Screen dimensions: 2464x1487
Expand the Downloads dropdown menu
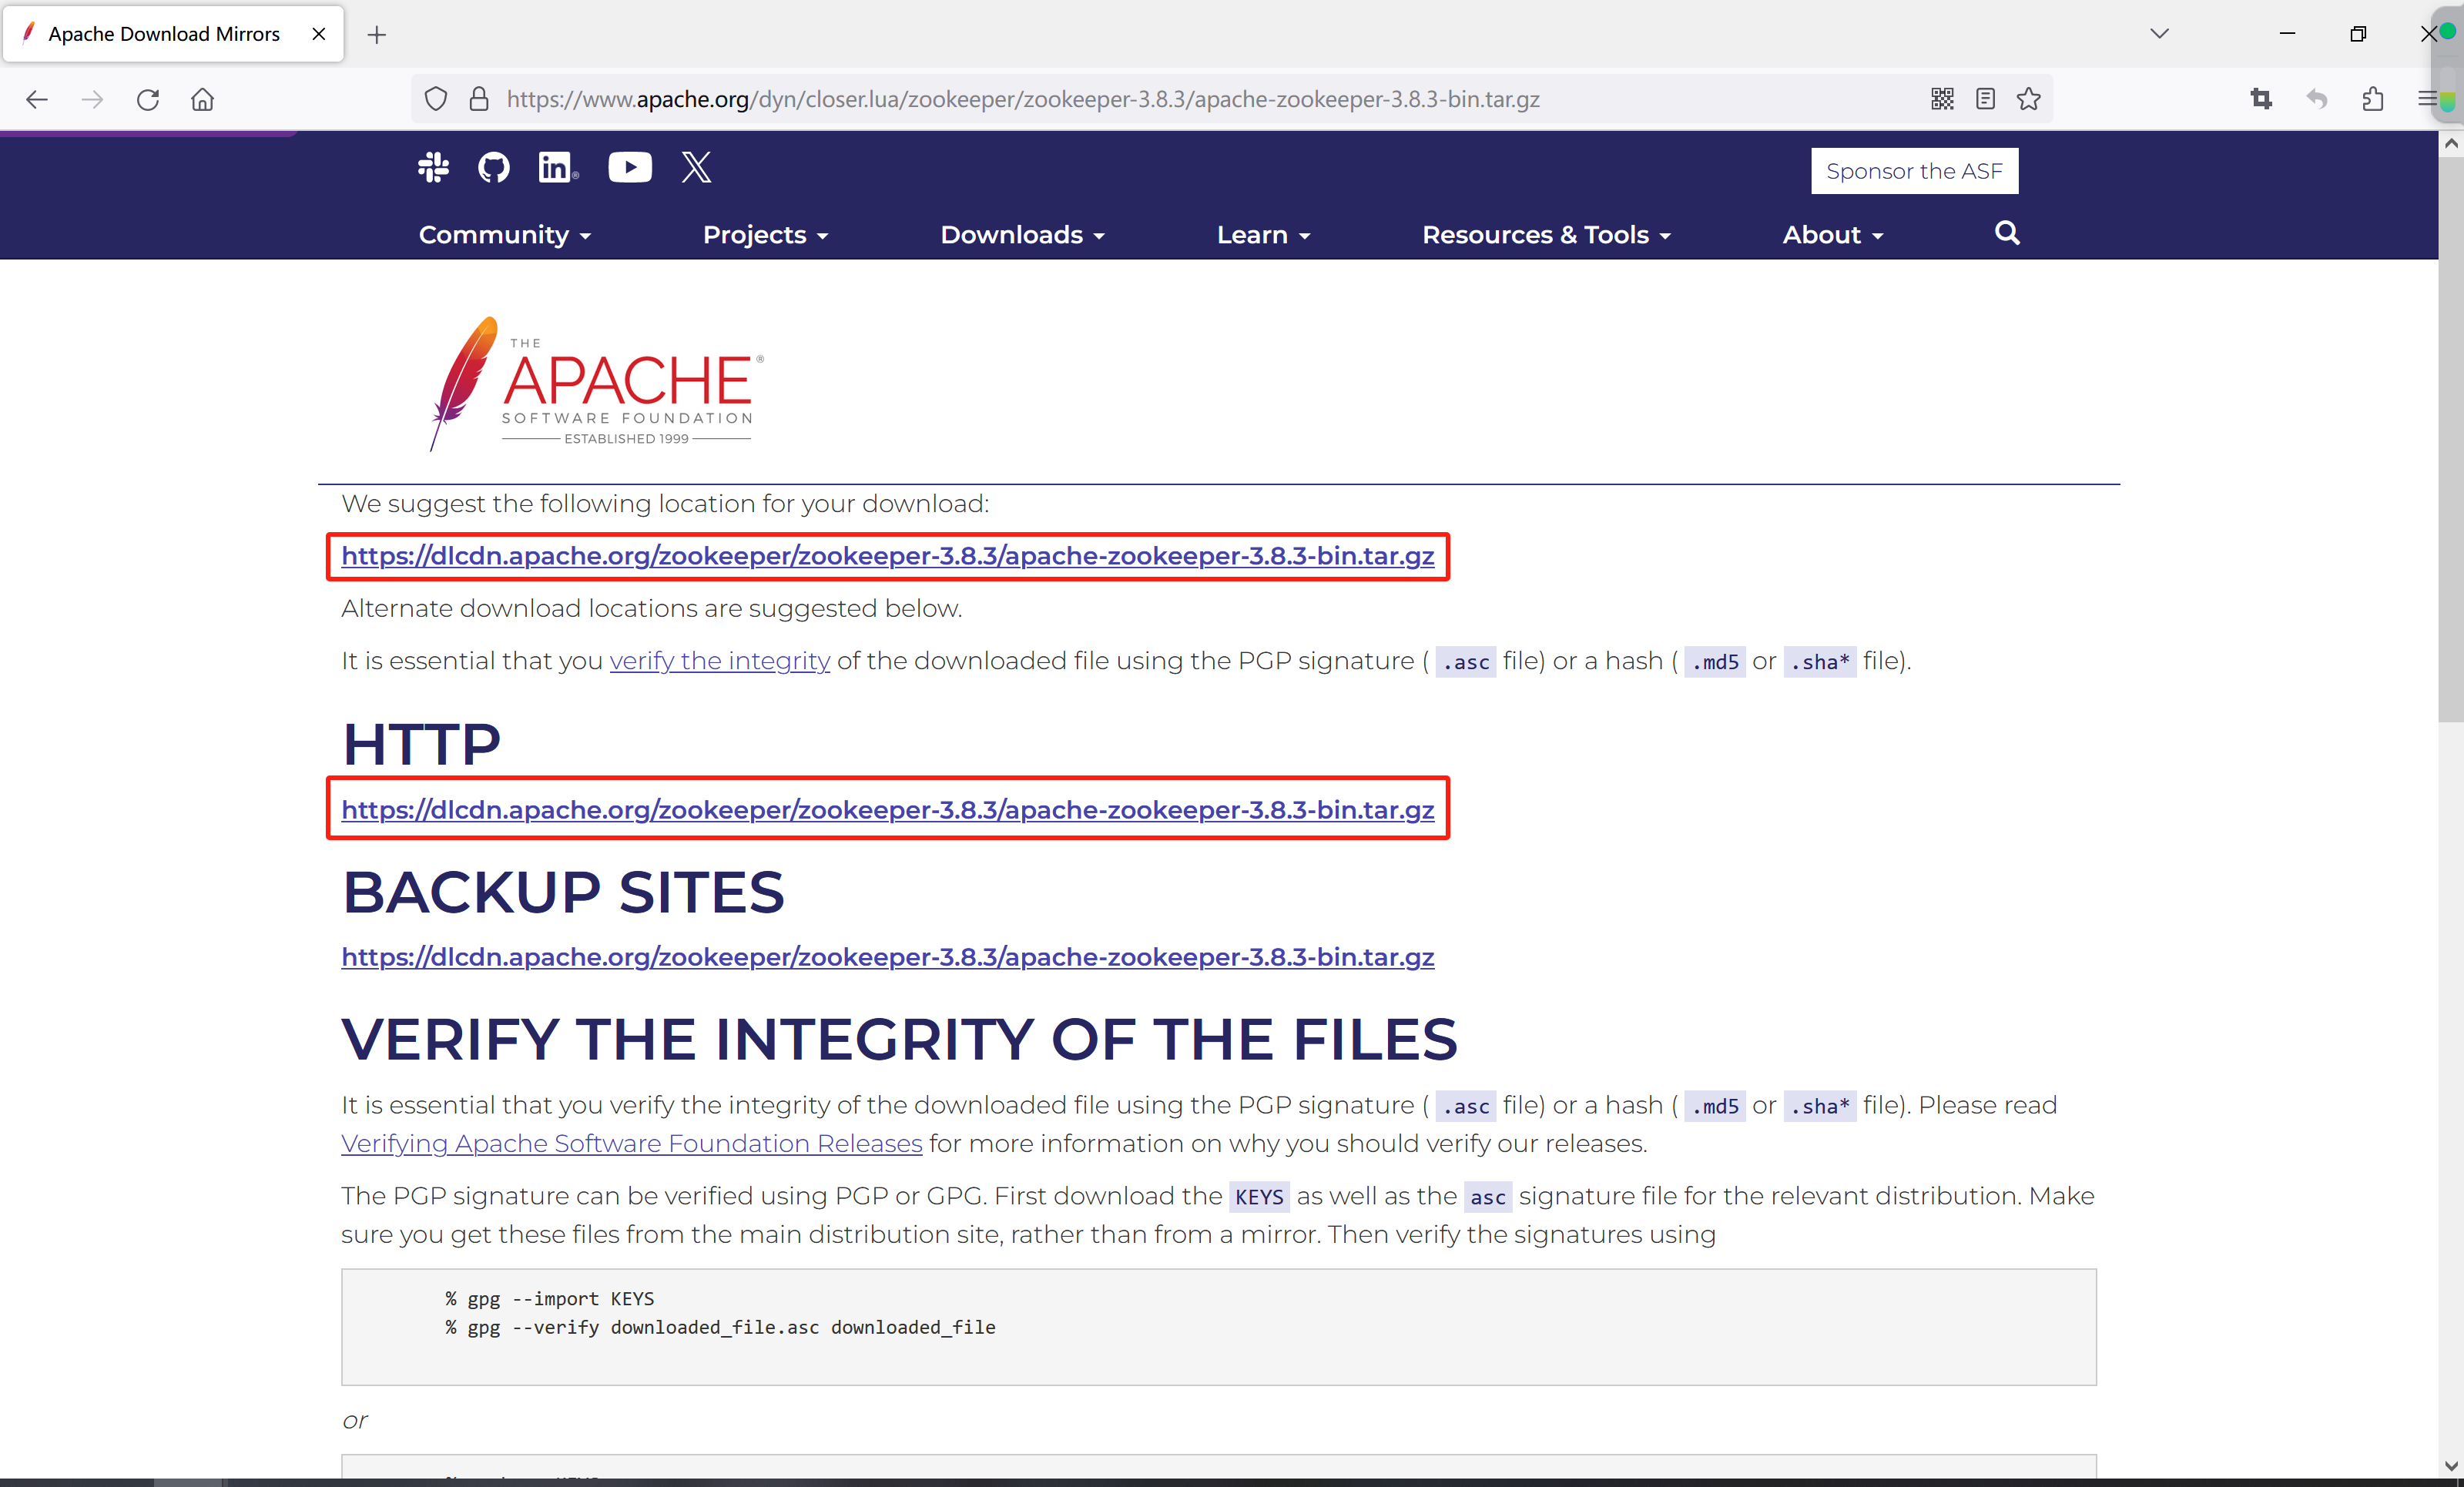click(1022, 235)
